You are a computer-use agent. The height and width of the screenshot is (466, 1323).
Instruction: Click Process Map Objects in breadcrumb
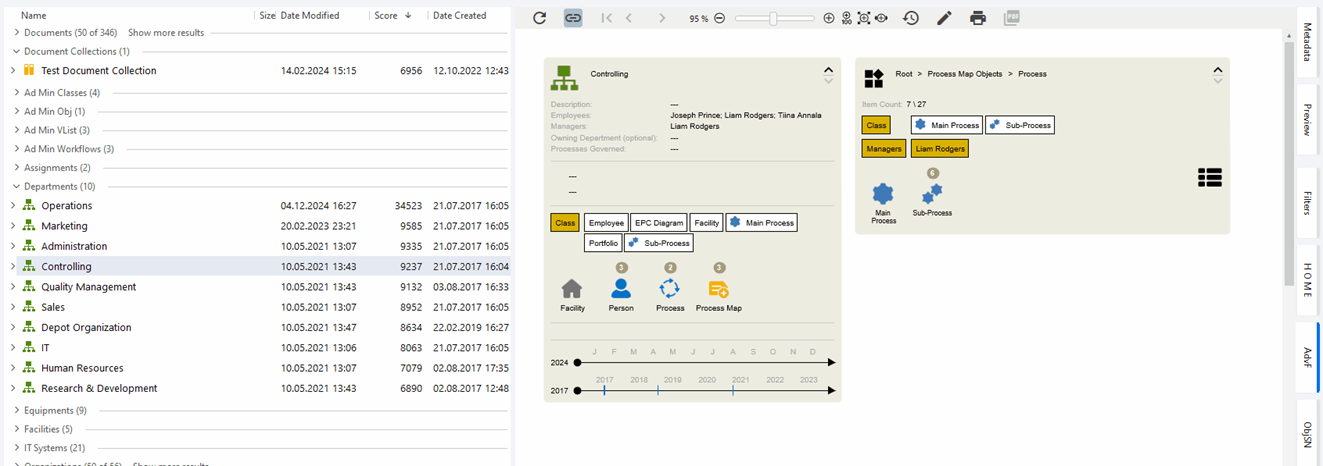click(964, 74)
